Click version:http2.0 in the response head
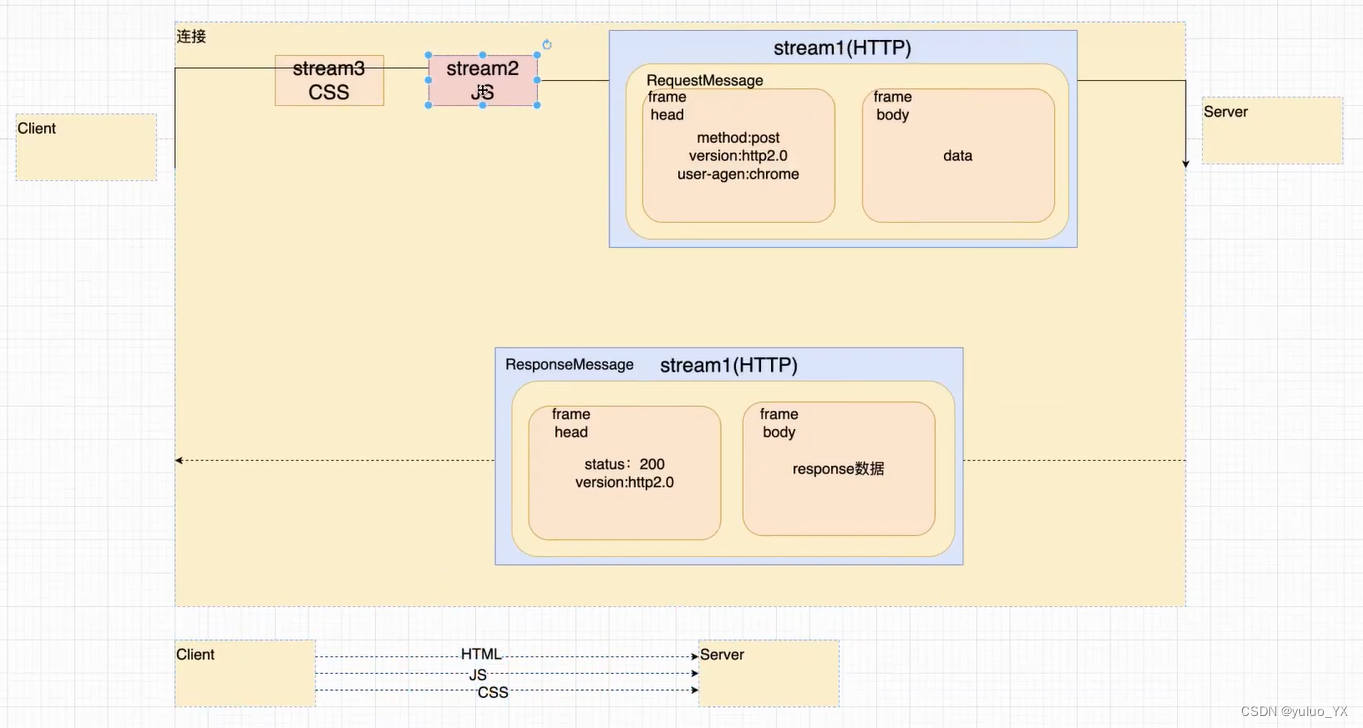1363x728 pixels. pyautogui.click(x=625, y=482)
